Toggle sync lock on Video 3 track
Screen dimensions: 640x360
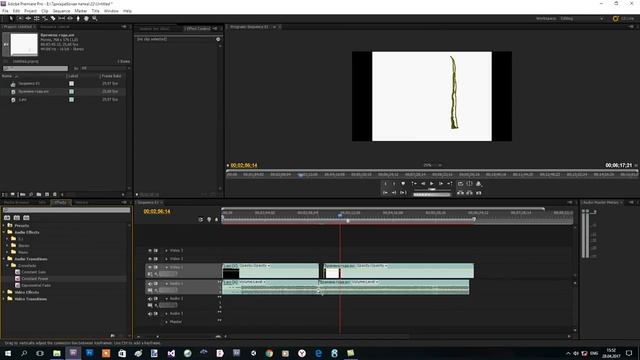click(x=156, y=251)
